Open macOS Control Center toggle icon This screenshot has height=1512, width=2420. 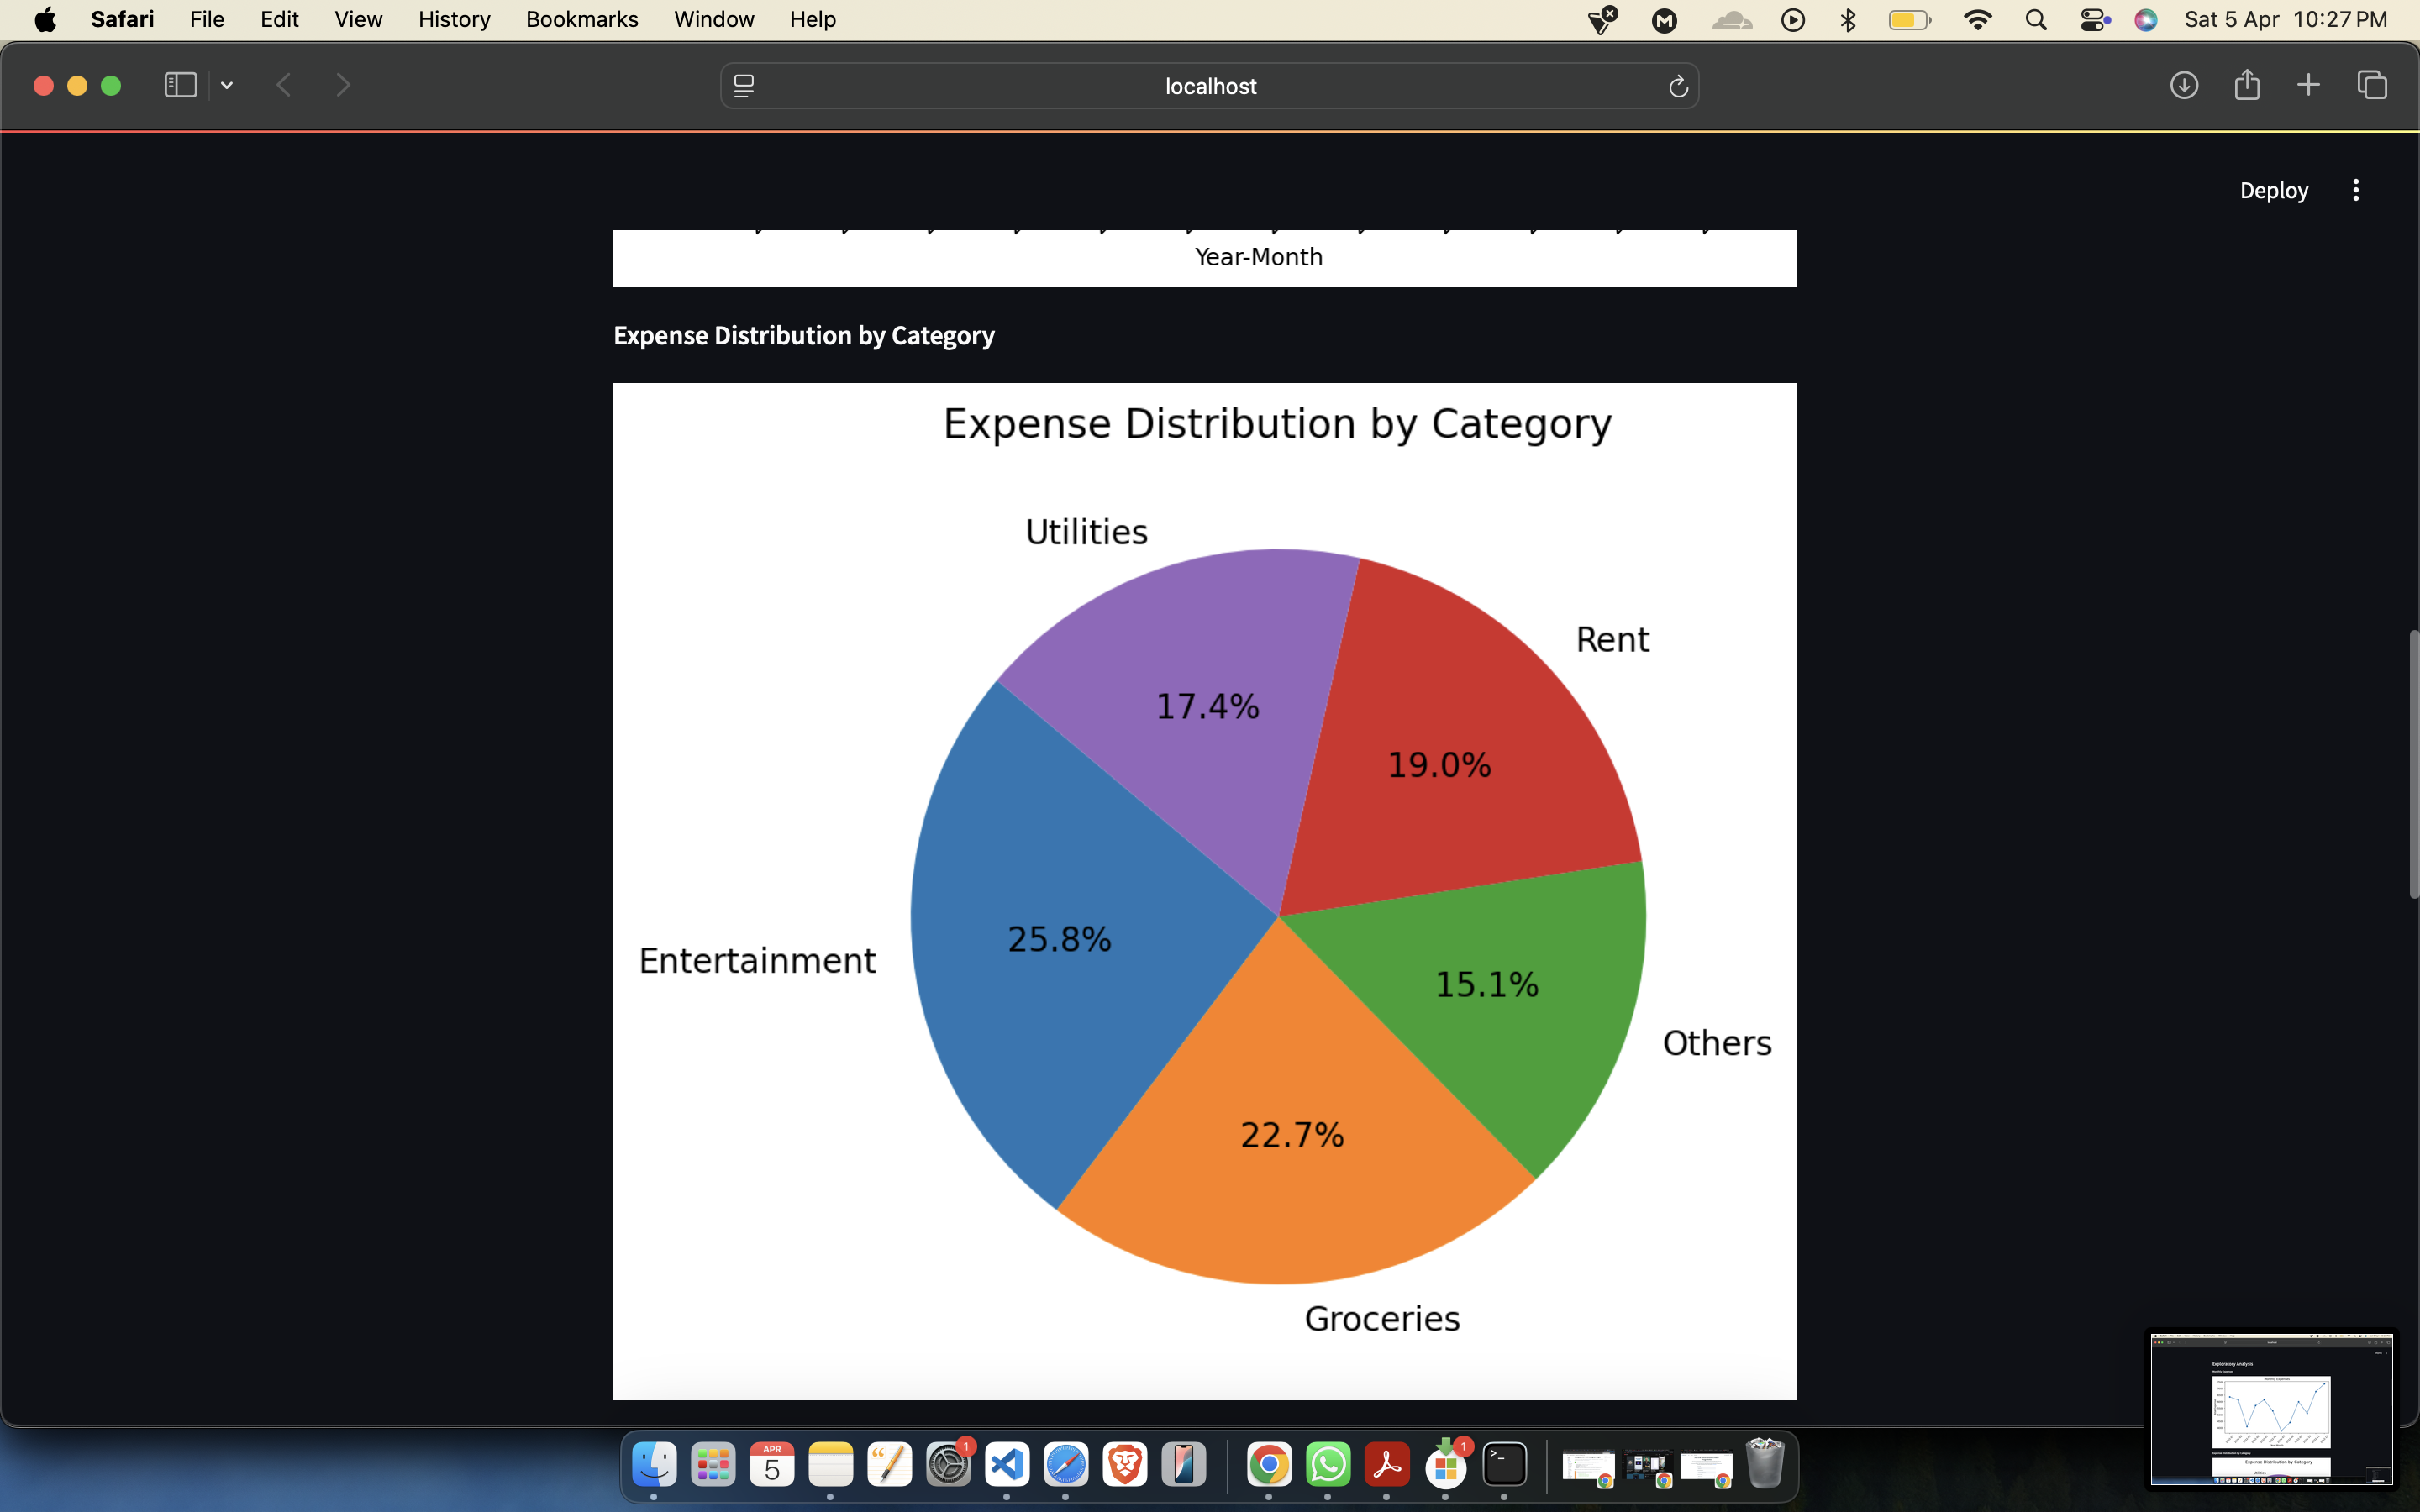pos(2094,20)
